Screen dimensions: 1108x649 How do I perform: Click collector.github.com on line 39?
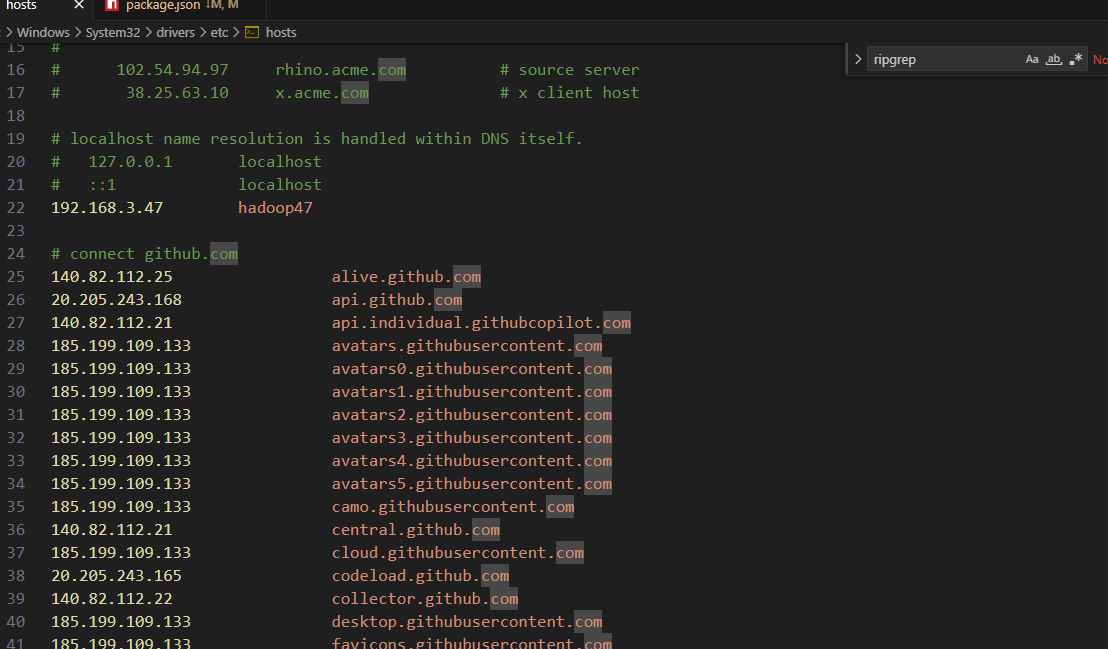point(425,598)
